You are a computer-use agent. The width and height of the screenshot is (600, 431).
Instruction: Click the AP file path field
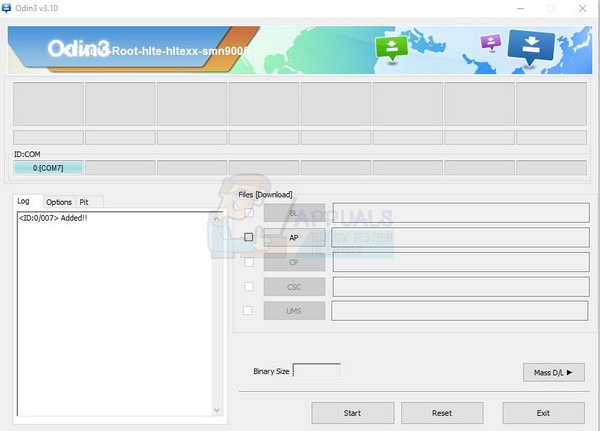click(x=460, y=237)
